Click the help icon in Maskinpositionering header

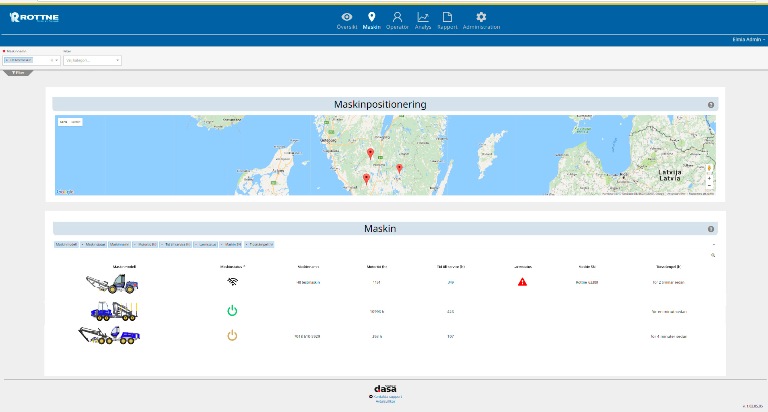pyautogui.click(x=710, y=105)
